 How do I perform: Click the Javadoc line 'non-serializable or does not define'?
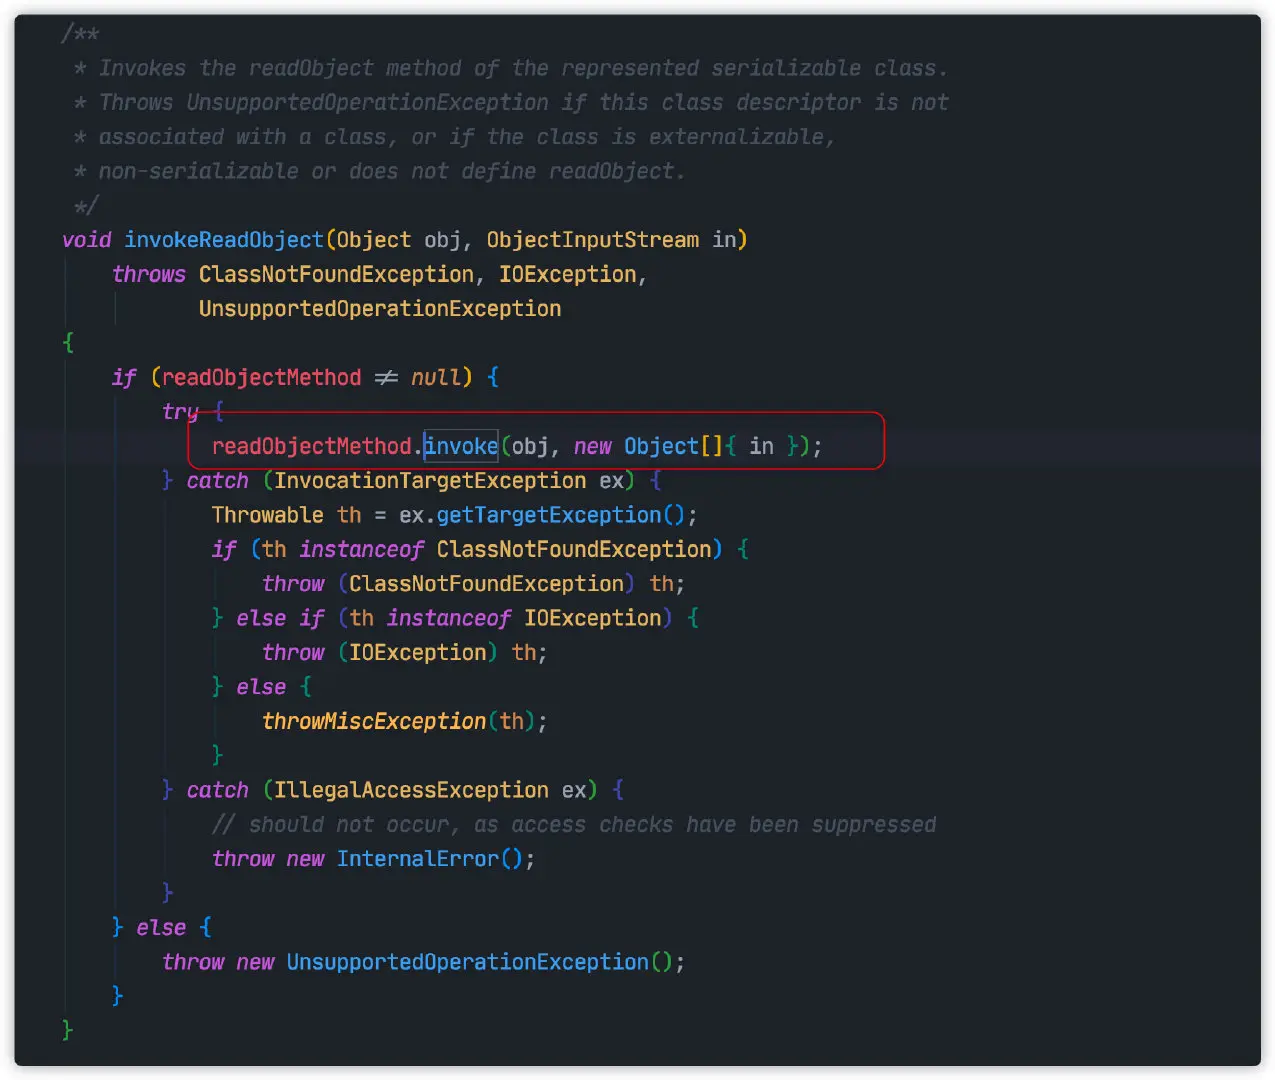coord(380,172)
